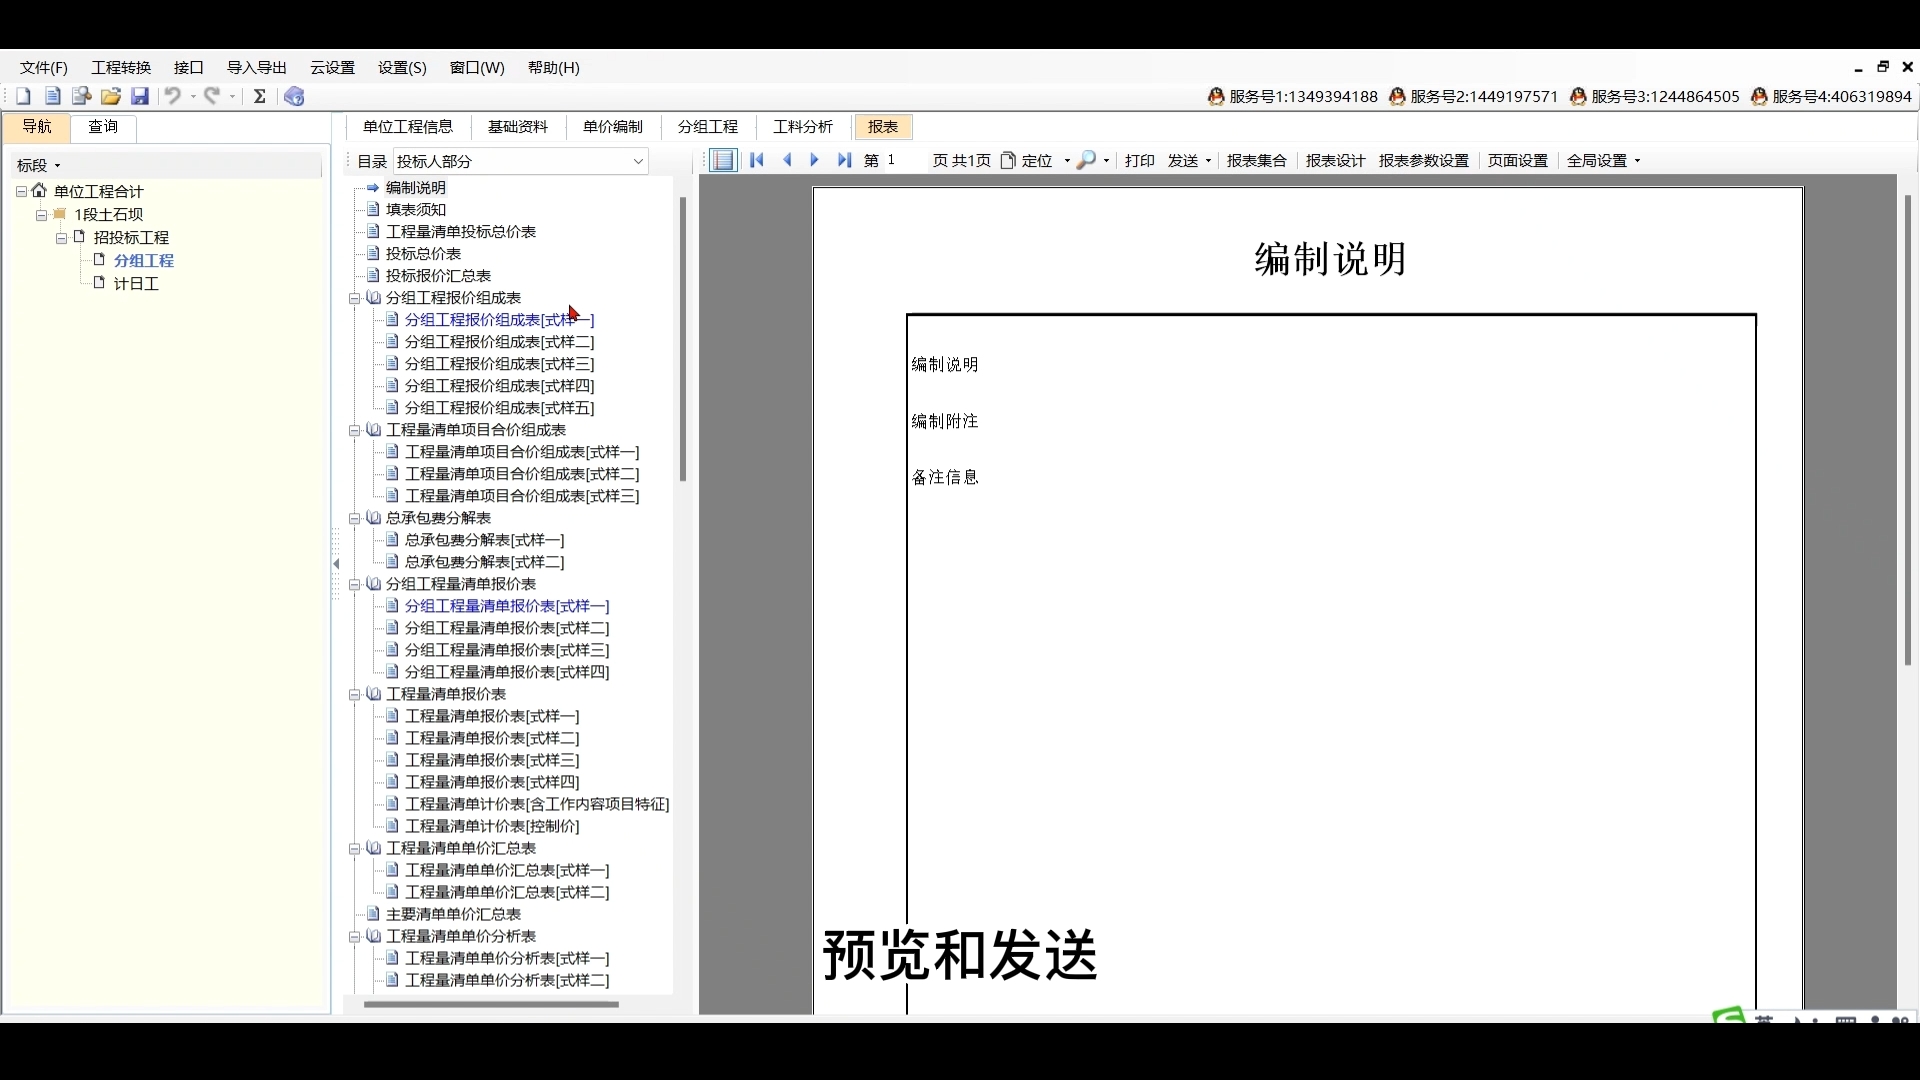Image resolution: width=1920 pixels, height=1080 pixels.
Task: Collapse the 总承包费分解表 group
Action: 354,518
